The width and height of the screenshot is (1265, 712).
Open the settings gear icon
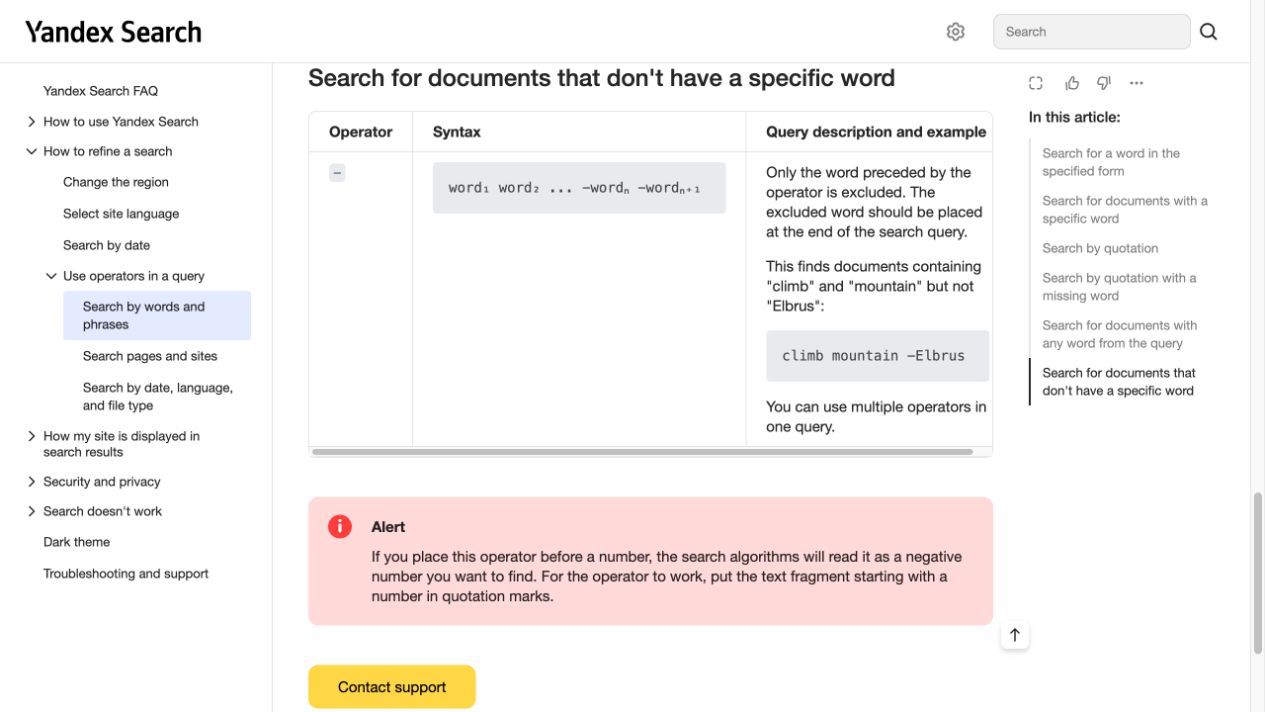click(x=955, y=32)
